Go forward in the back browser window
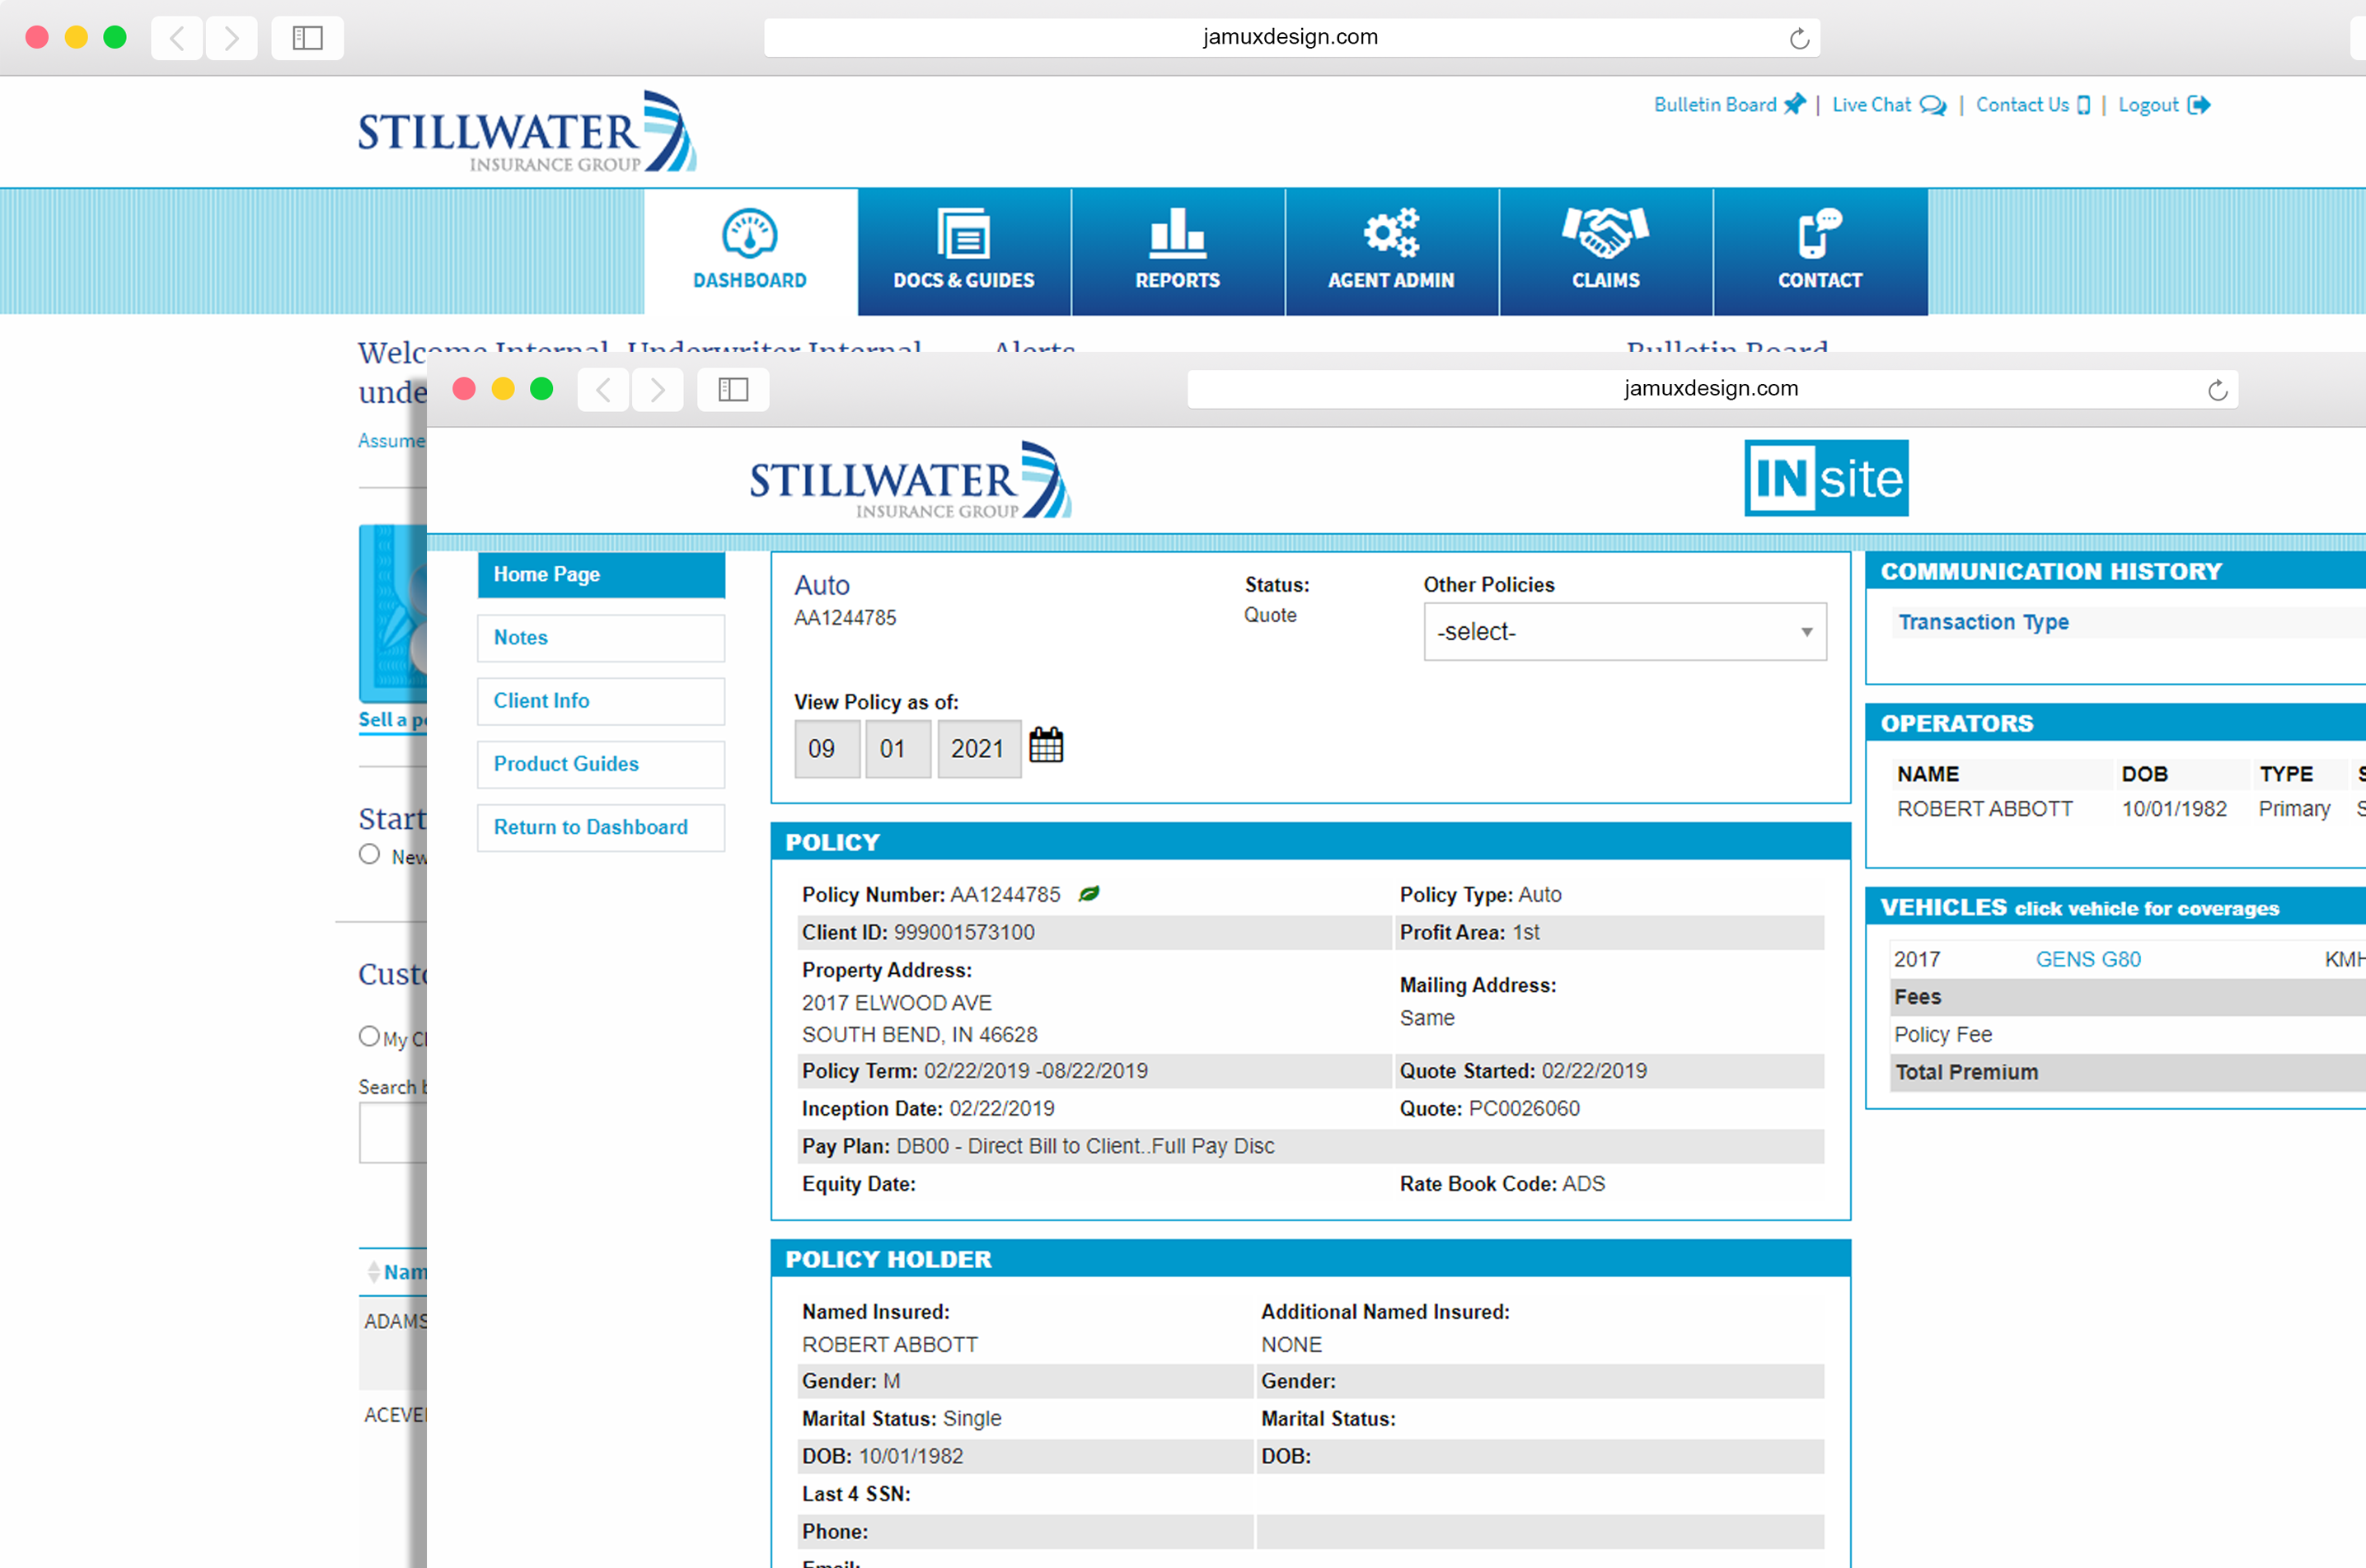 pos(232,38)
